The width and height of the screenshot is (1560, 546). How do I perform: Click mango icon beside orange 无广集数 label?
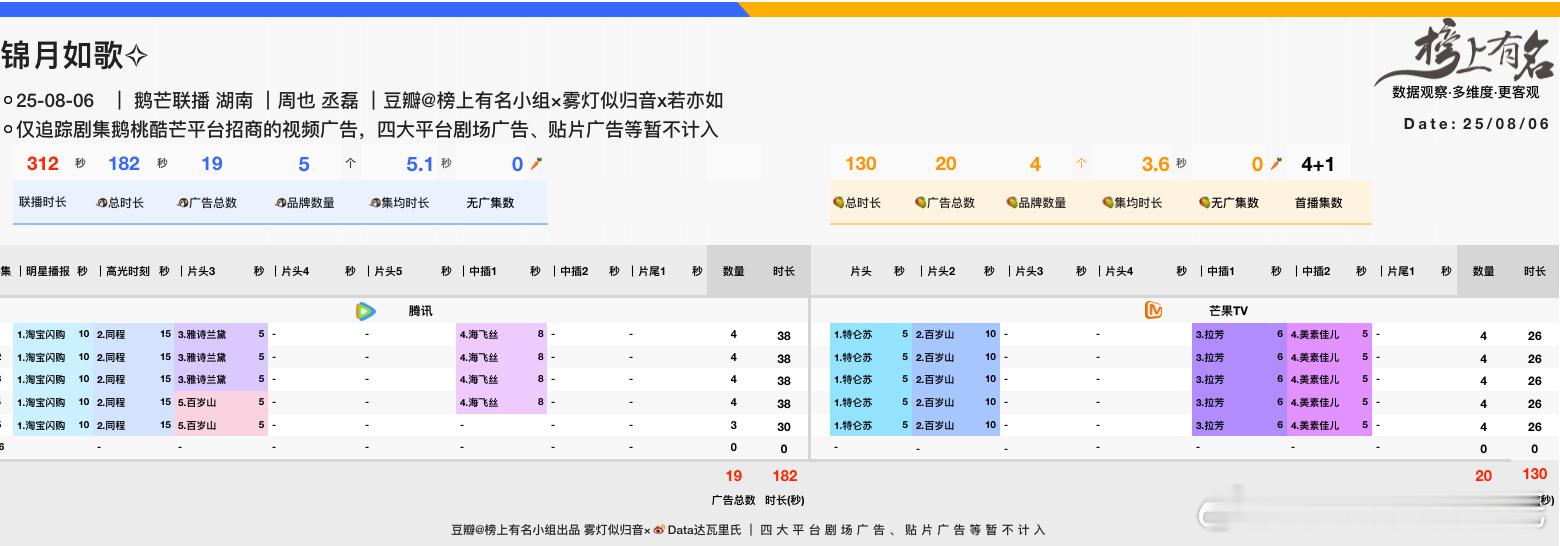pos(1204,203)
